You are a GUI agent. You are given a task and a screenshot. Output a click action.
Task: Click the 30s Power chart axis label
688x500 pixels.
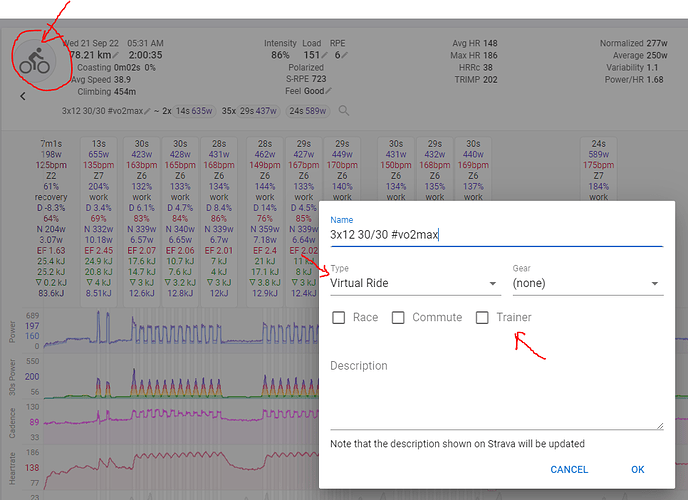coord(12,377)
